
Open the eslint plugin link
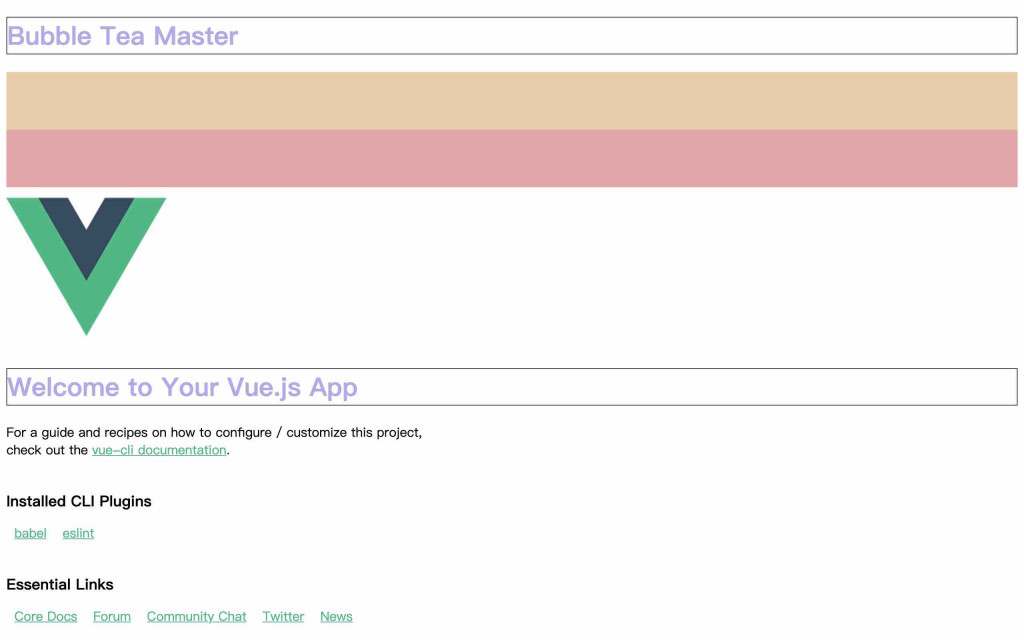78,533
